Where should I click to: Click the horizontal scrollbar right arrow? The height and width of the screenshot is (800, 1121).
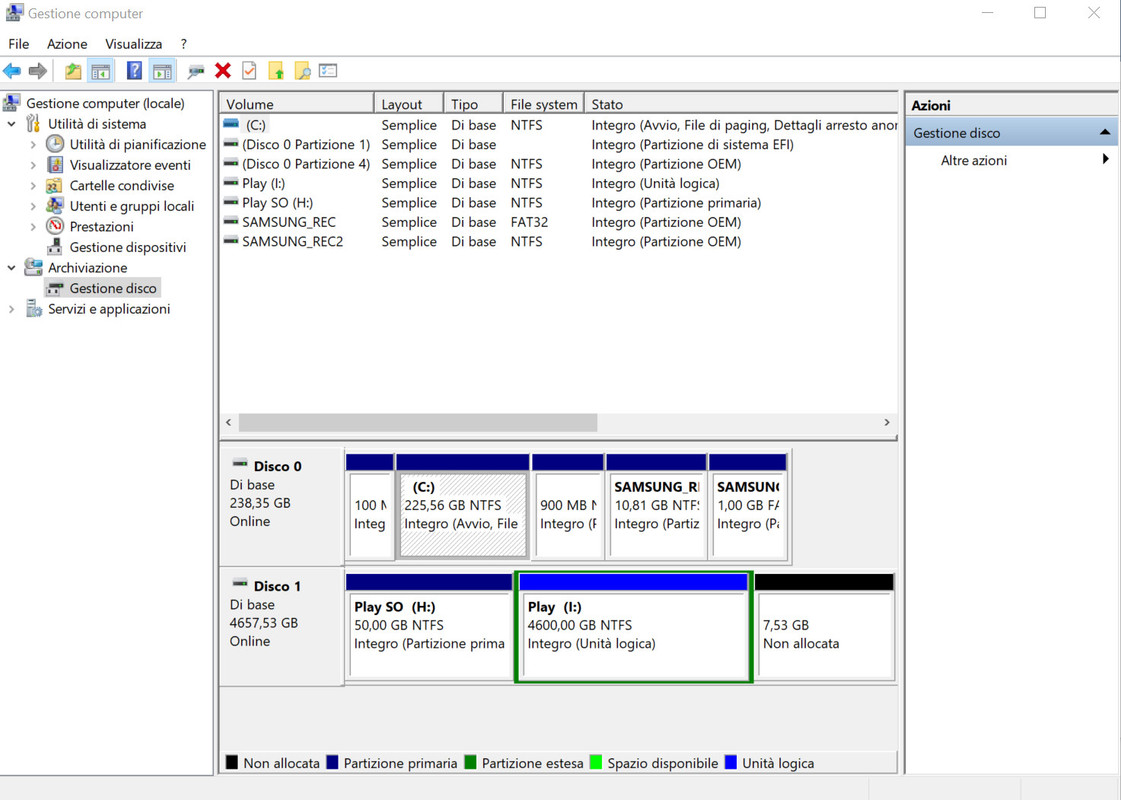tap(887, 423)
